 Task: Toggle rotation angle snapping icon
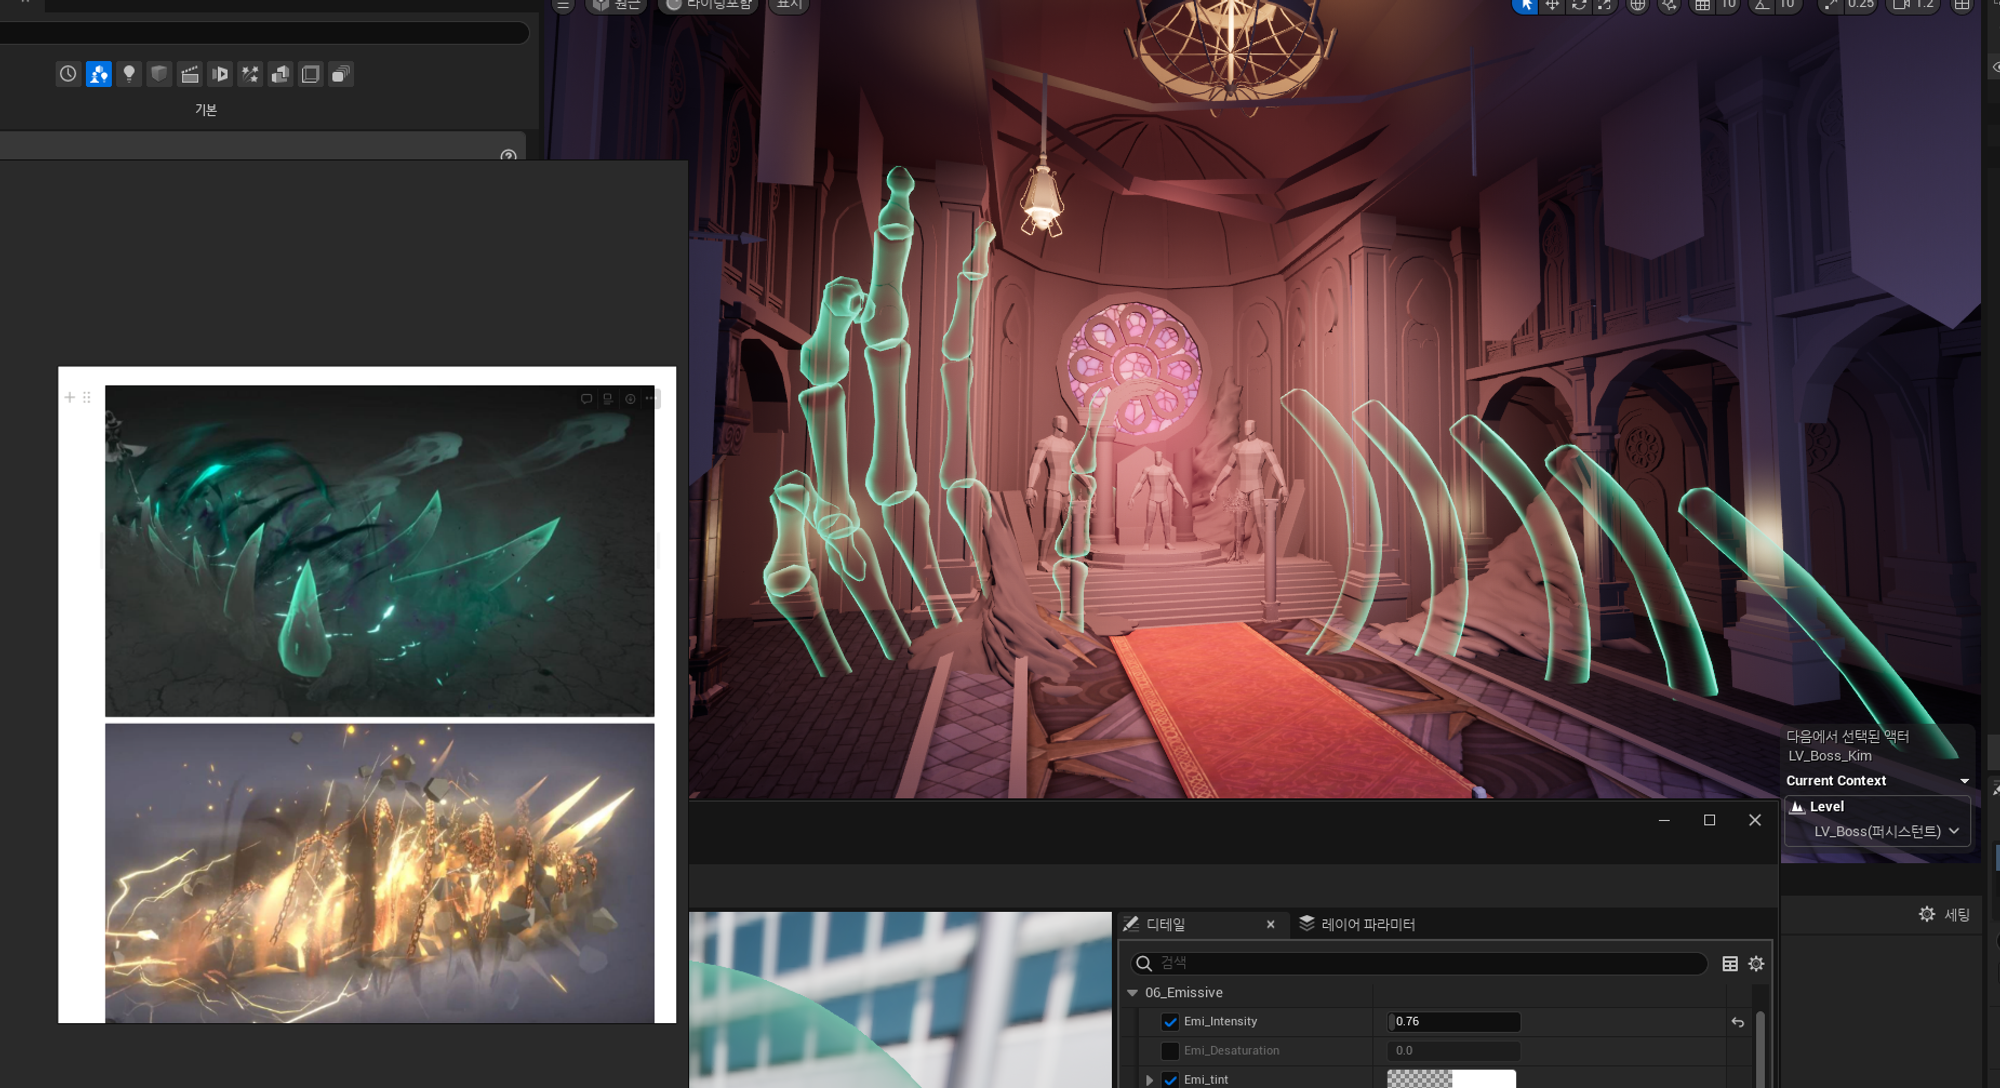pos(1762,5)
